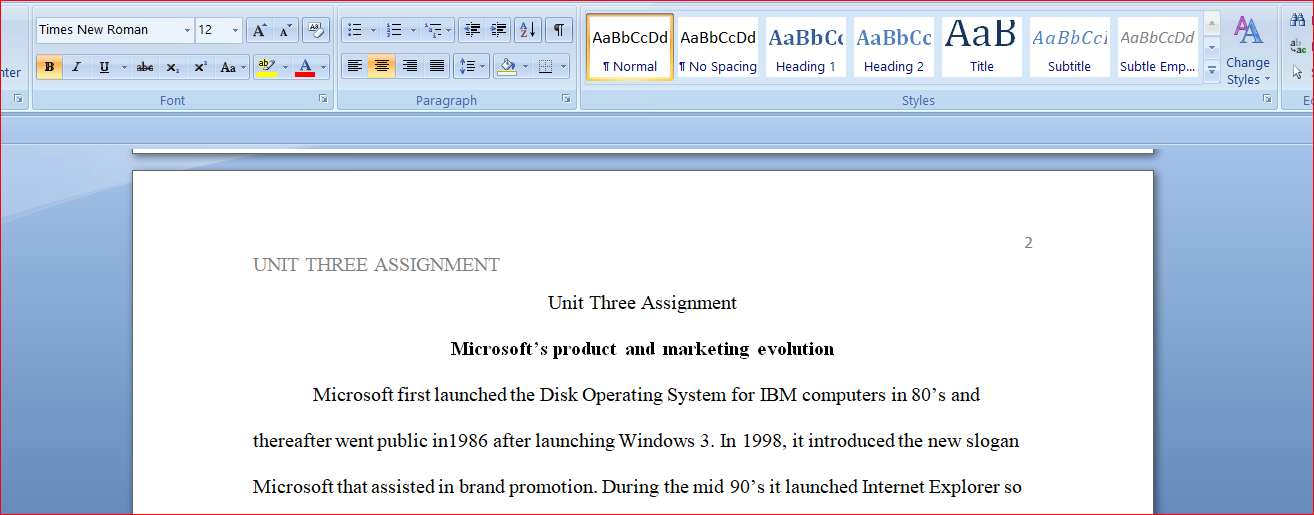Click the title Unit Three Assignment
The image size is (1314, 515).
pos(642,303)
